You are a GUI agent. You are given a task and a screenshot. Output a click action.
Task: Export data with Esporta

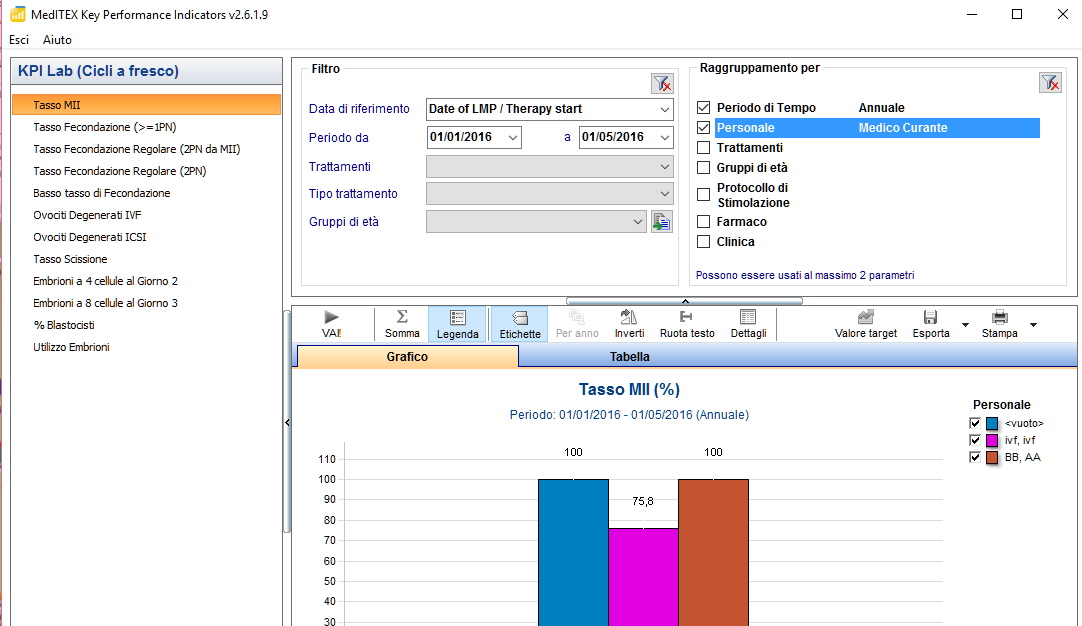[931, 324]
